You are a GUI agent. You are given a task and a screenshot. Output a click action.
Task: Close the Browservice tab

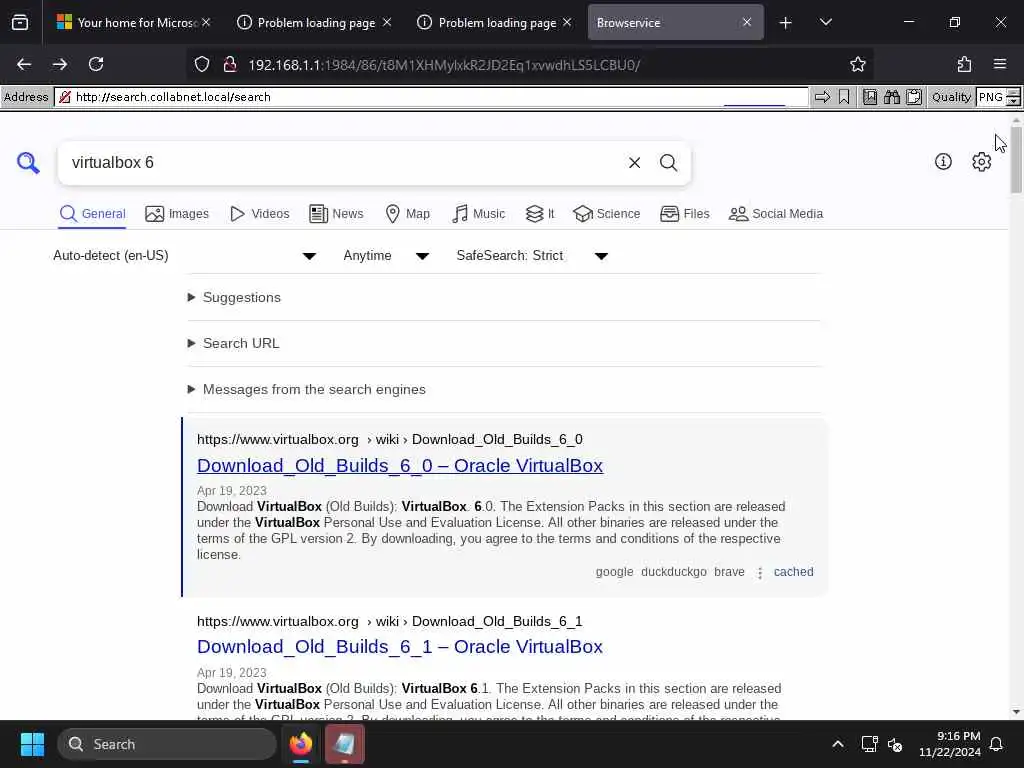point(747,23)
